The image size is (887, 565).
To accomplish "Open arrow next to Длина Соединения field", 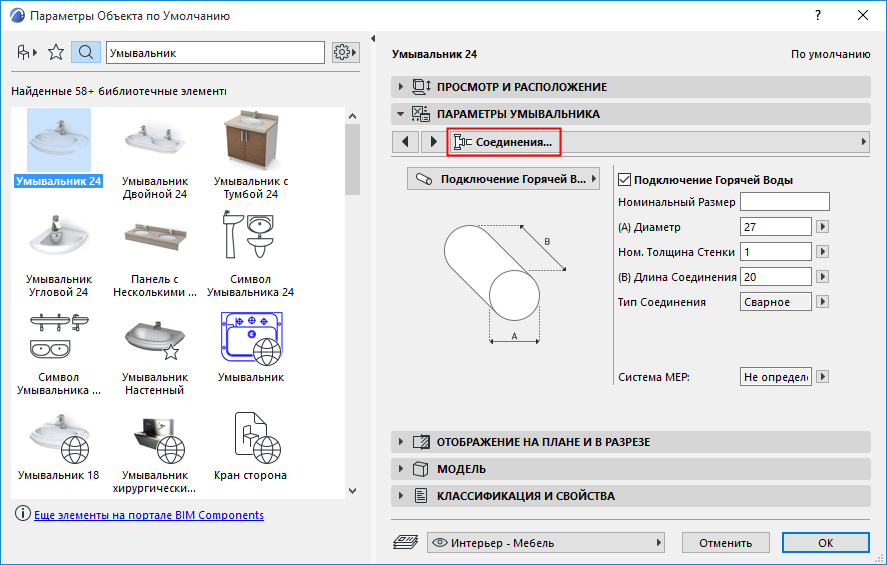I will tap(823, 277).
